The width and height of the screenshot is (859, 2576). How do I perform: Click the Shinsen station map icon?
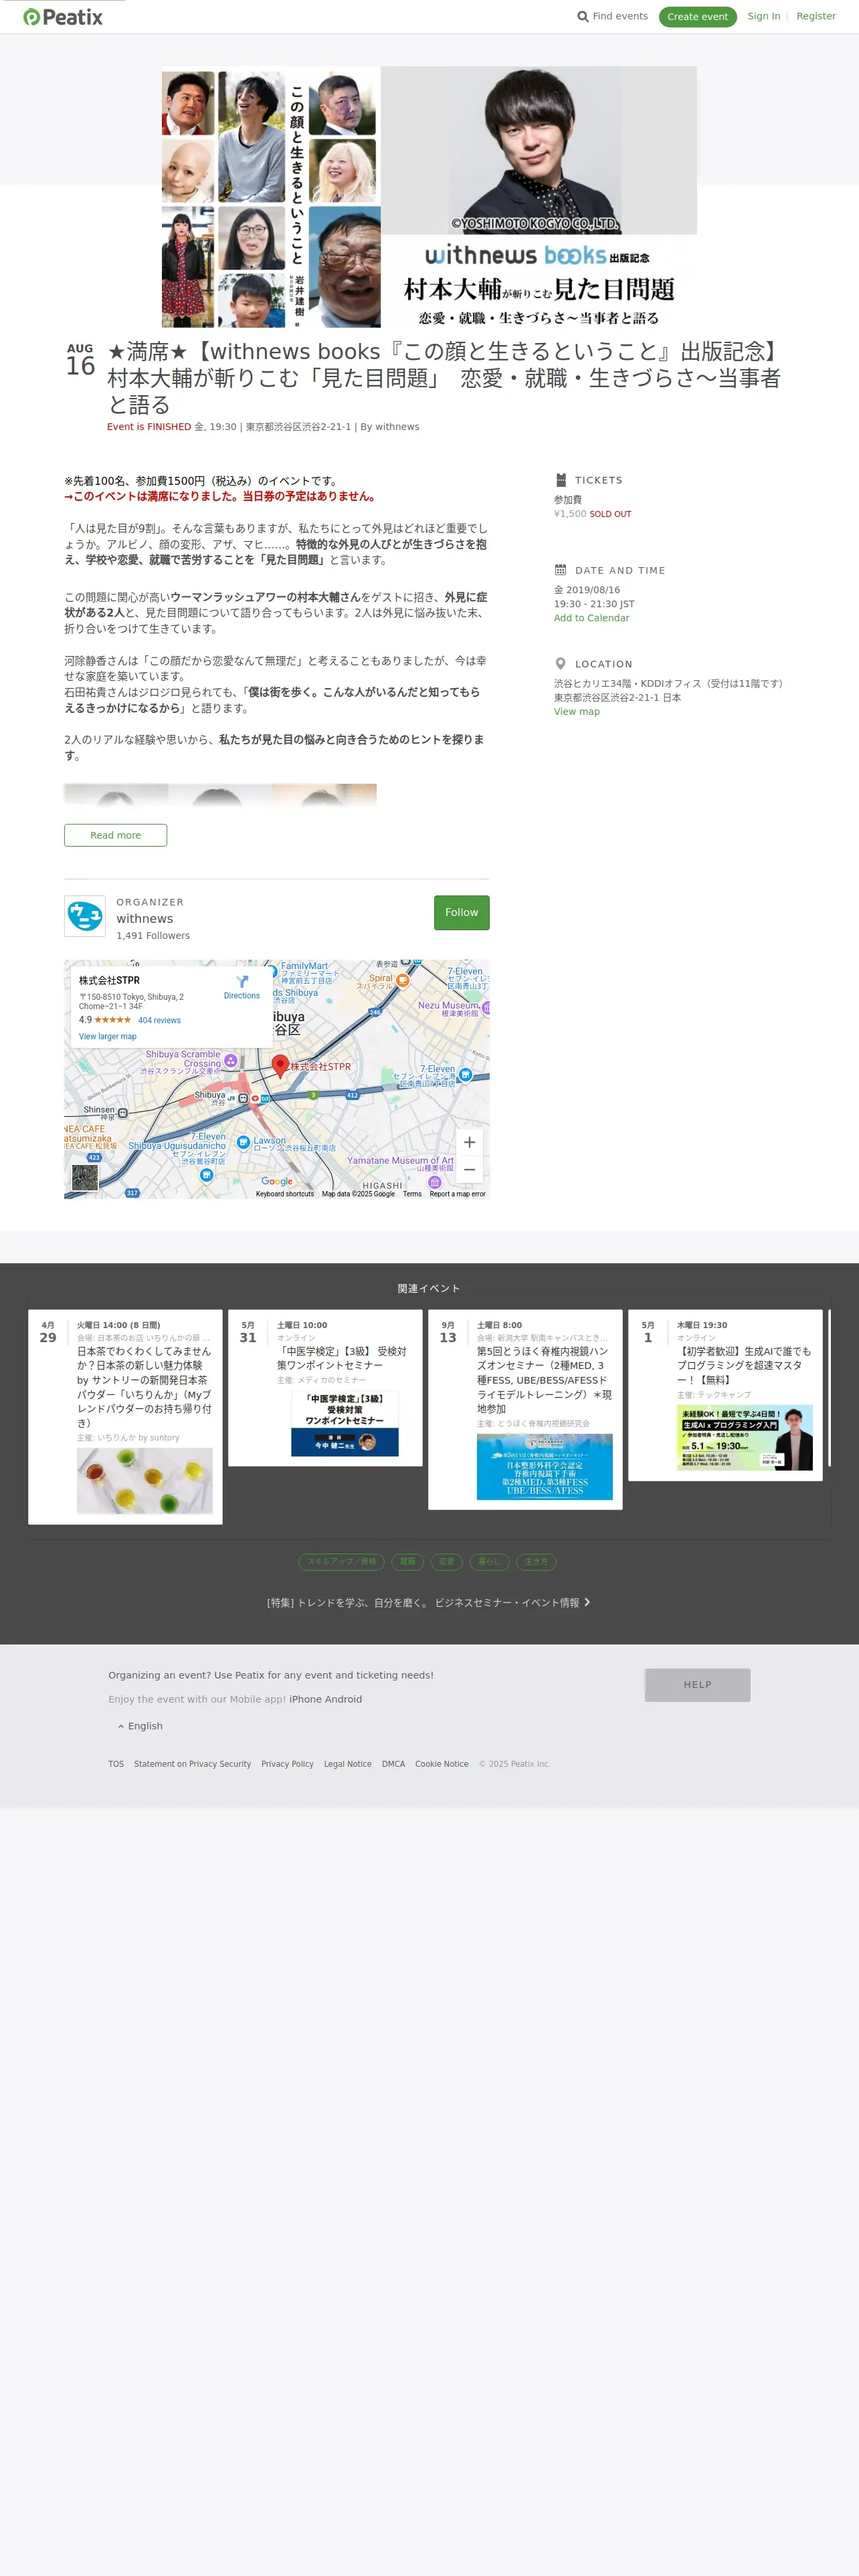click(x=123, y=1113)
